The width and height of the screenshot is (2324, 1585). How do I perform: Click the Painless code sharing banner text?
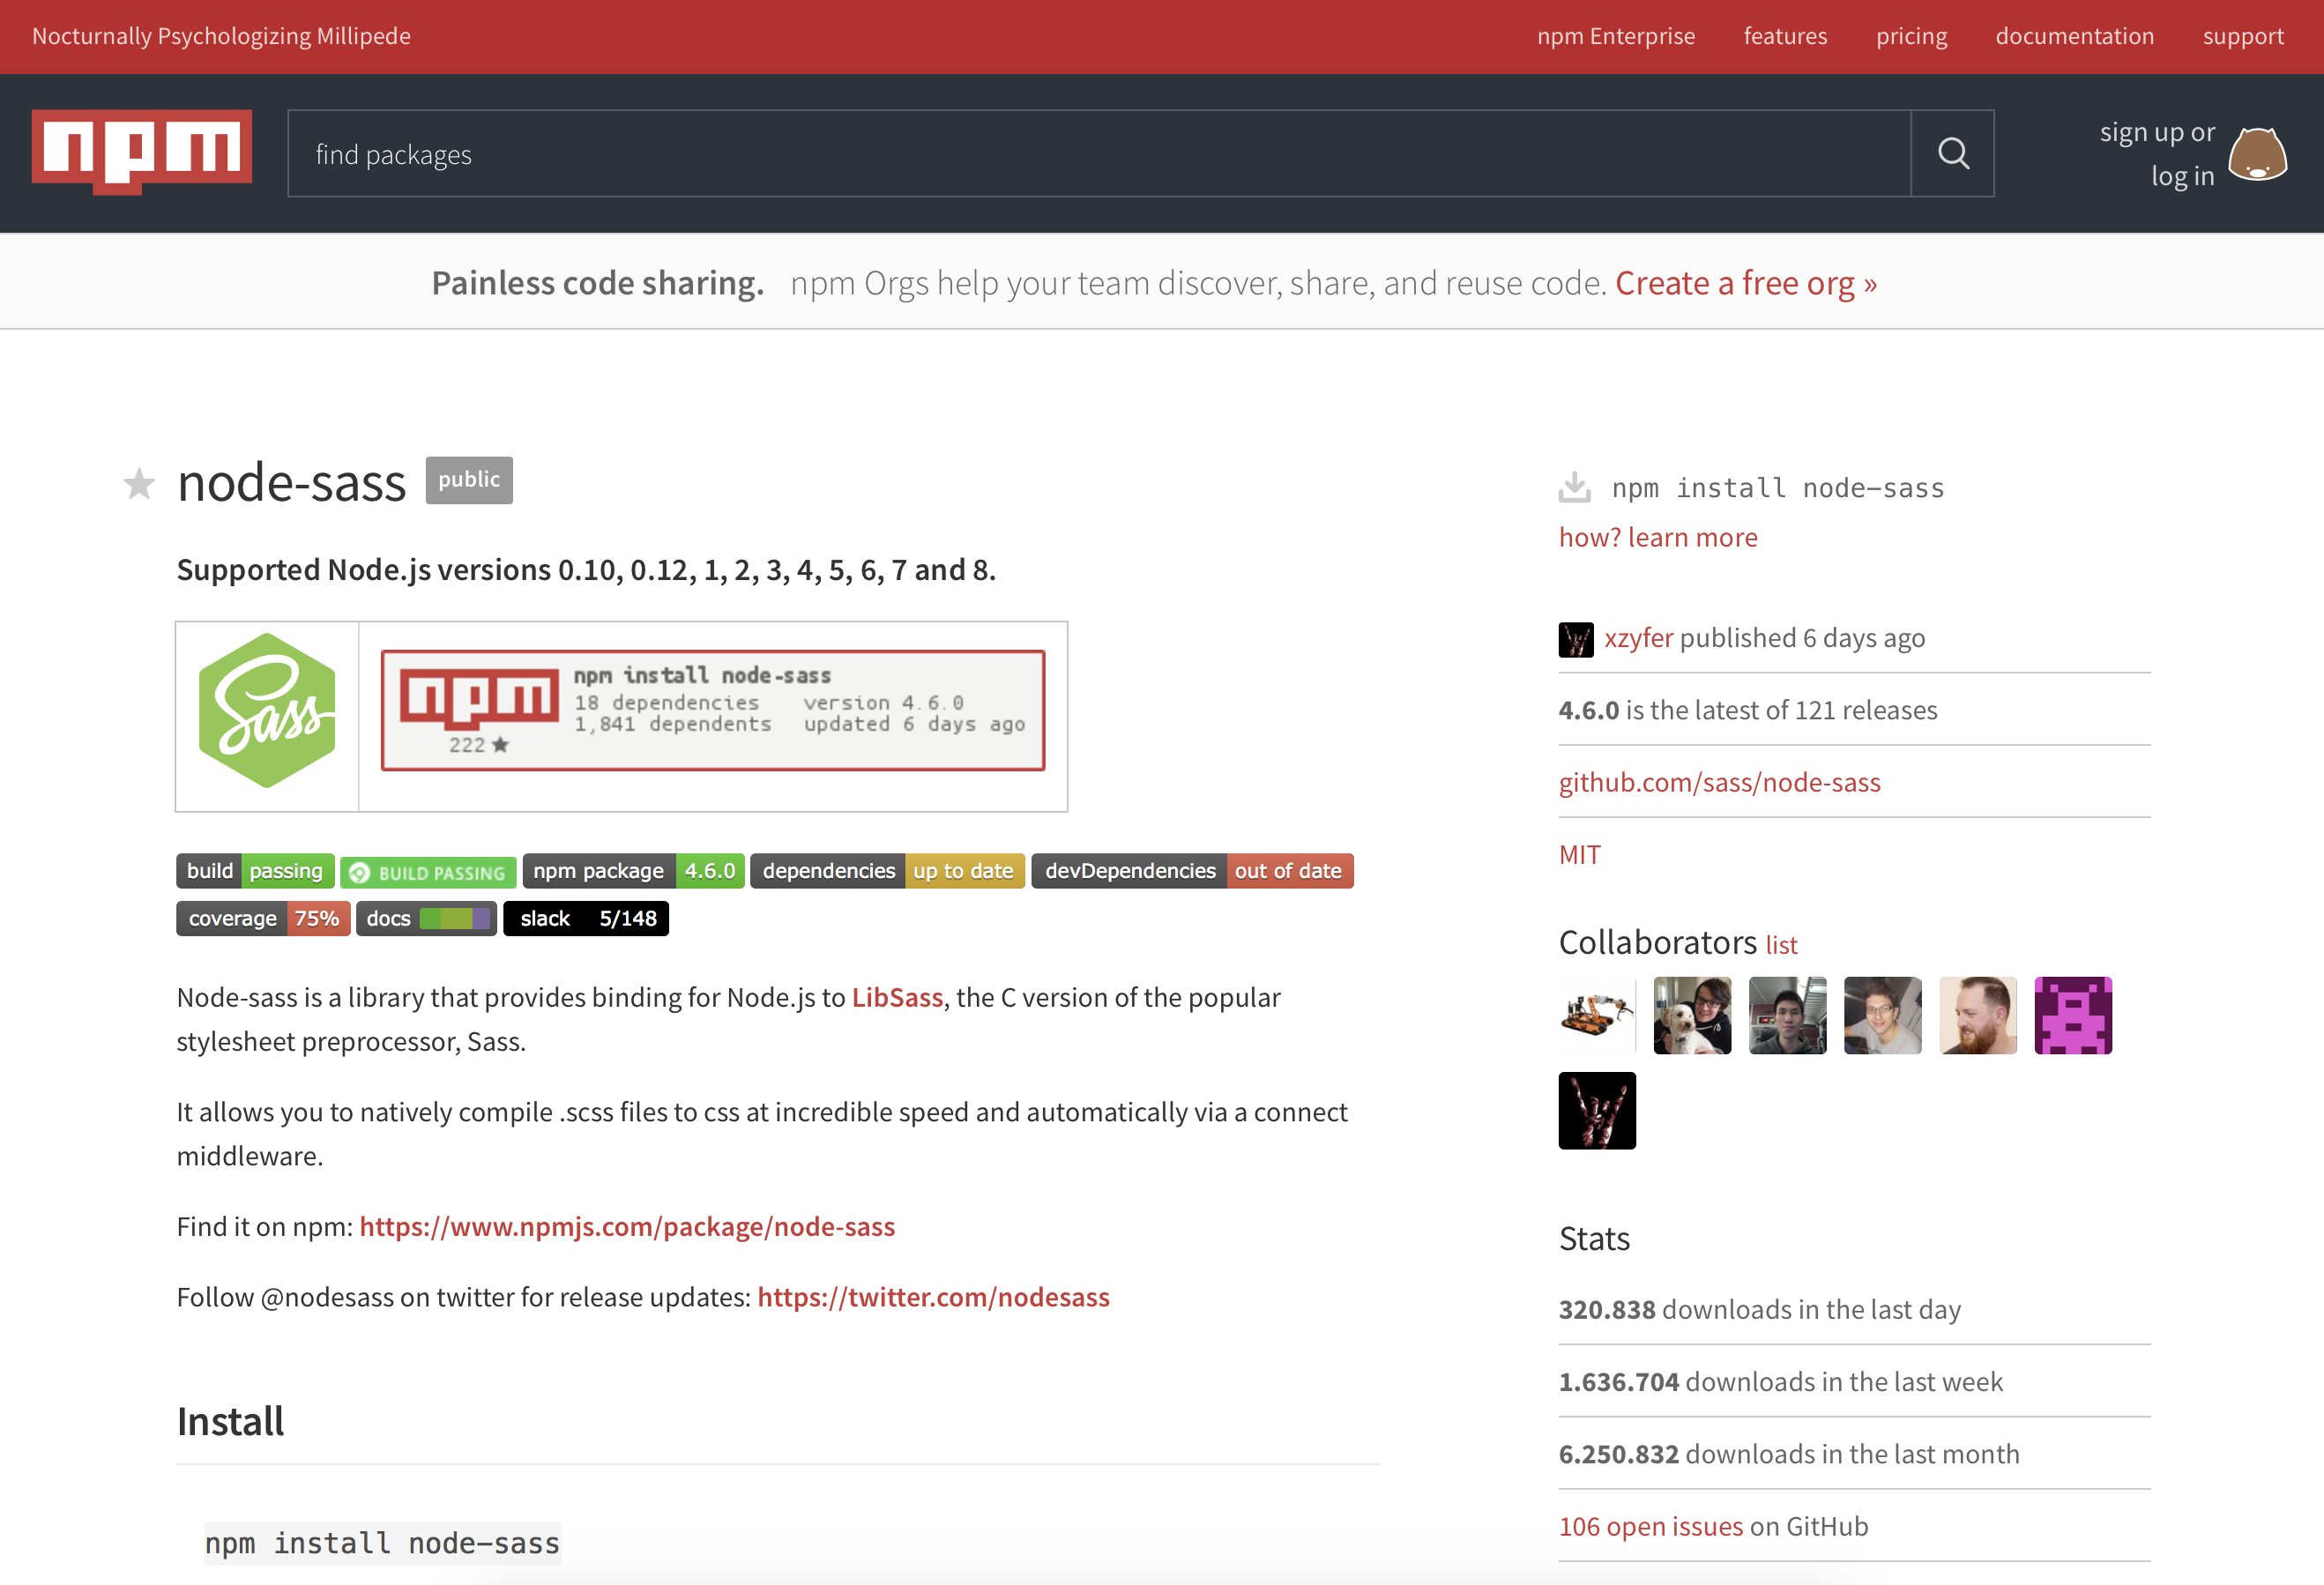(x=597, y=283)
